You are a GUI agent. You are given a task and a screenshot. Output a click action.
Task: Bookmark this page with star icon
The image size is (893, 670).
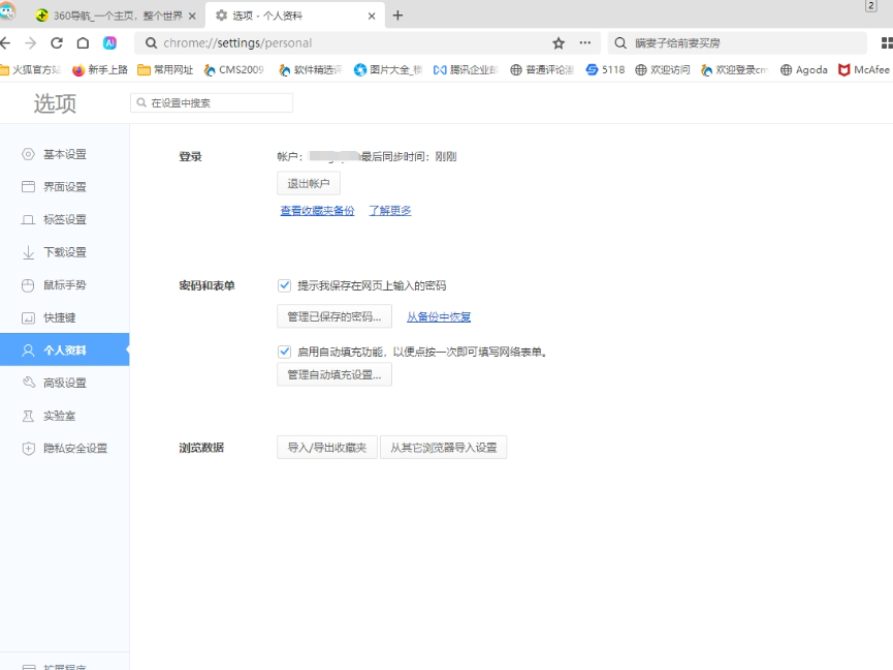559,43
